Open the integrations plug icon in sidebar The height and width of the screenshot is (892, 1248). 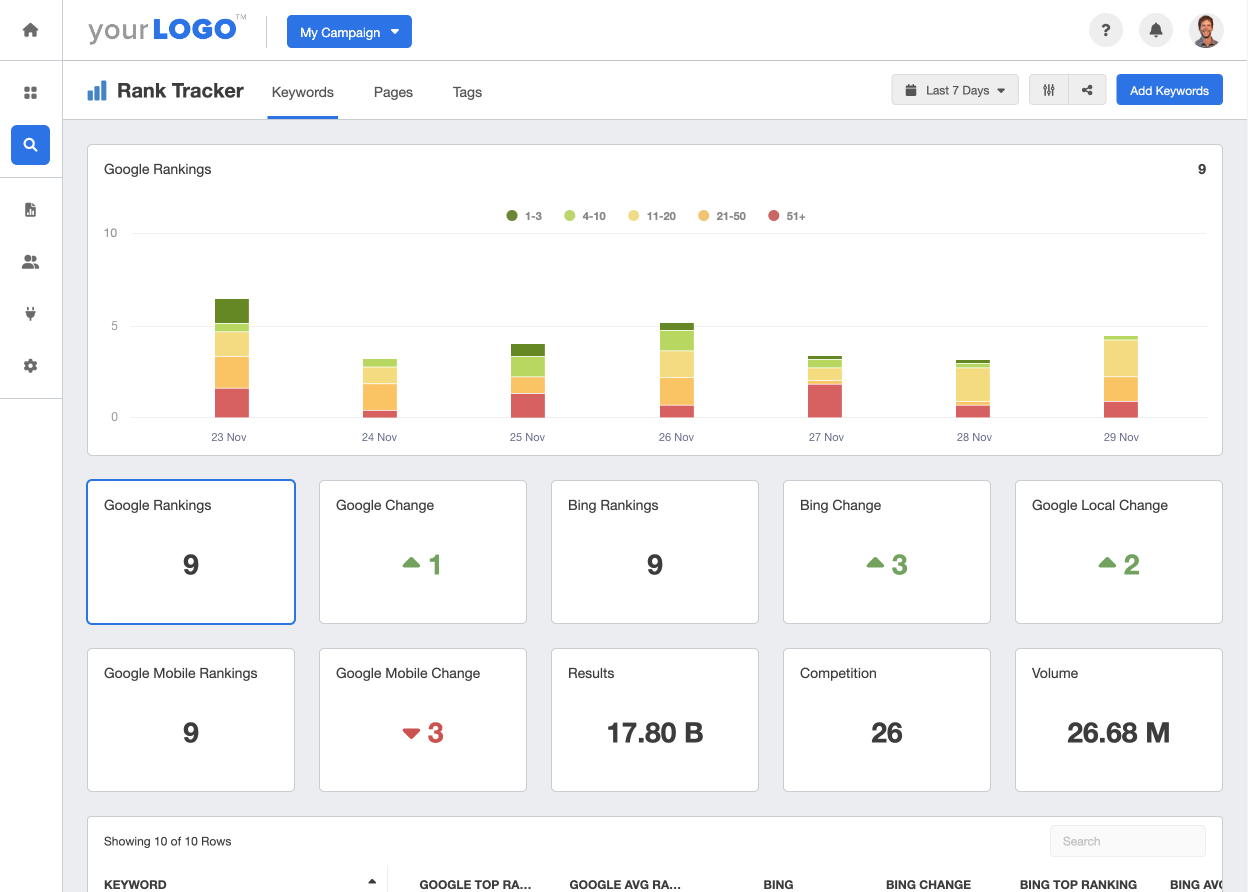30,313
